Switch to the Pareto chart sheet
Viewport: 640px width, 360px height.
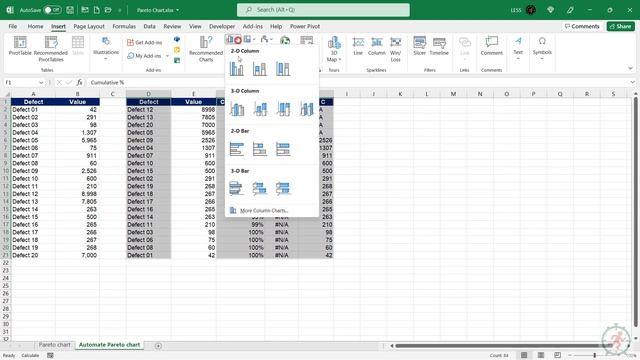(x=54, y=345)
